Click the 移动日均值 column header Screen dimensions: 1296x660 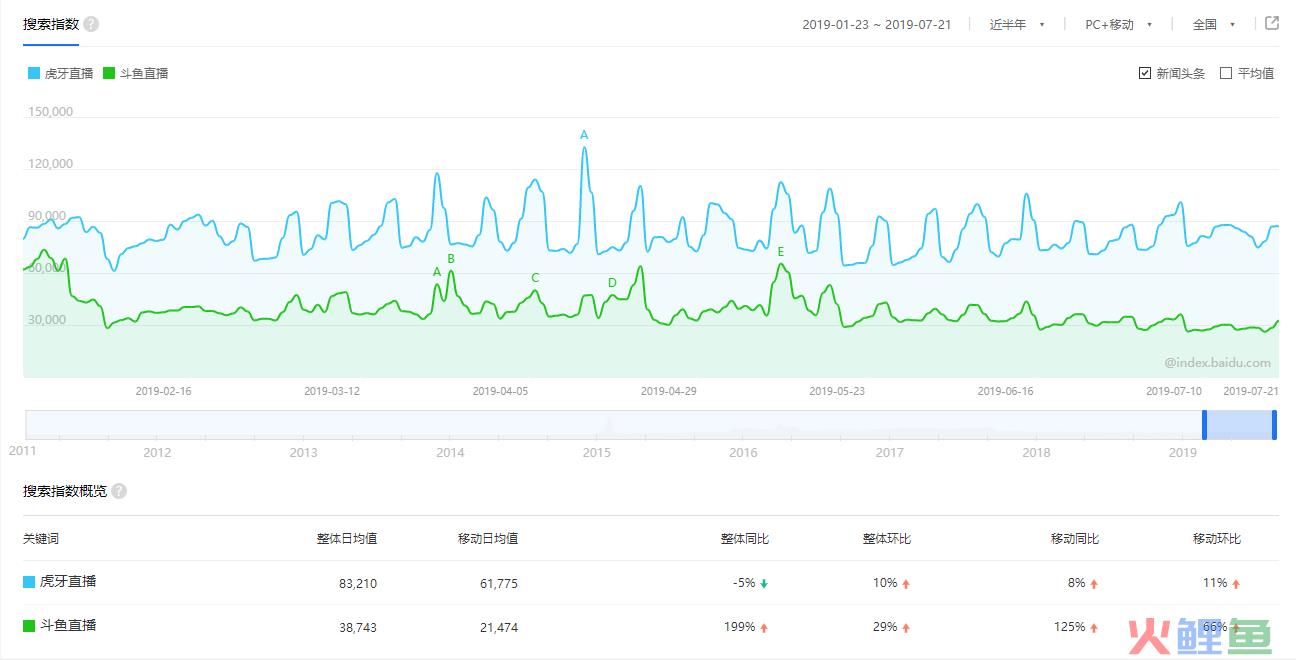pyautogui.click(x=488, y=538)
